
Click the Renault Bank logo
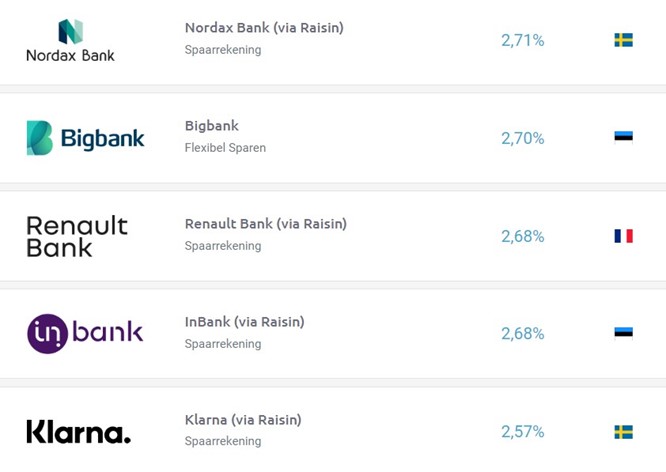point(77,236)
